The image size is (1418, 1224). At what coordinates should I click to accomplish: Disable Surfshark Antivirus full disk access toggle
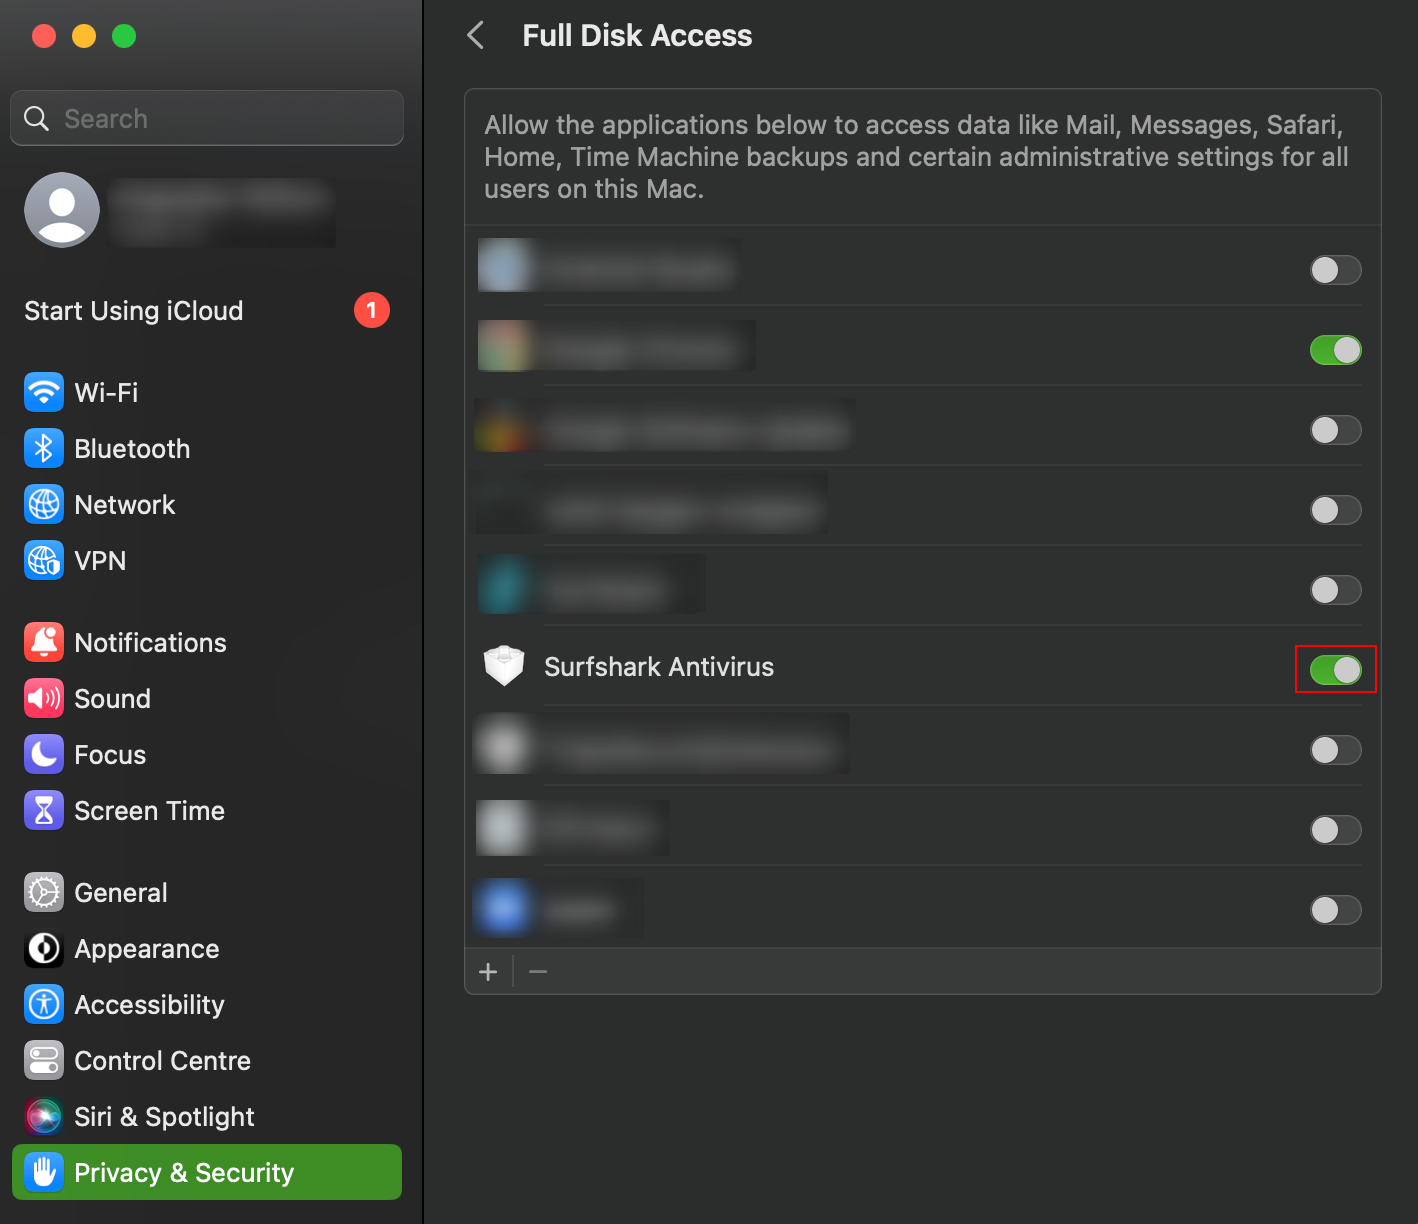coord(1335,669)
